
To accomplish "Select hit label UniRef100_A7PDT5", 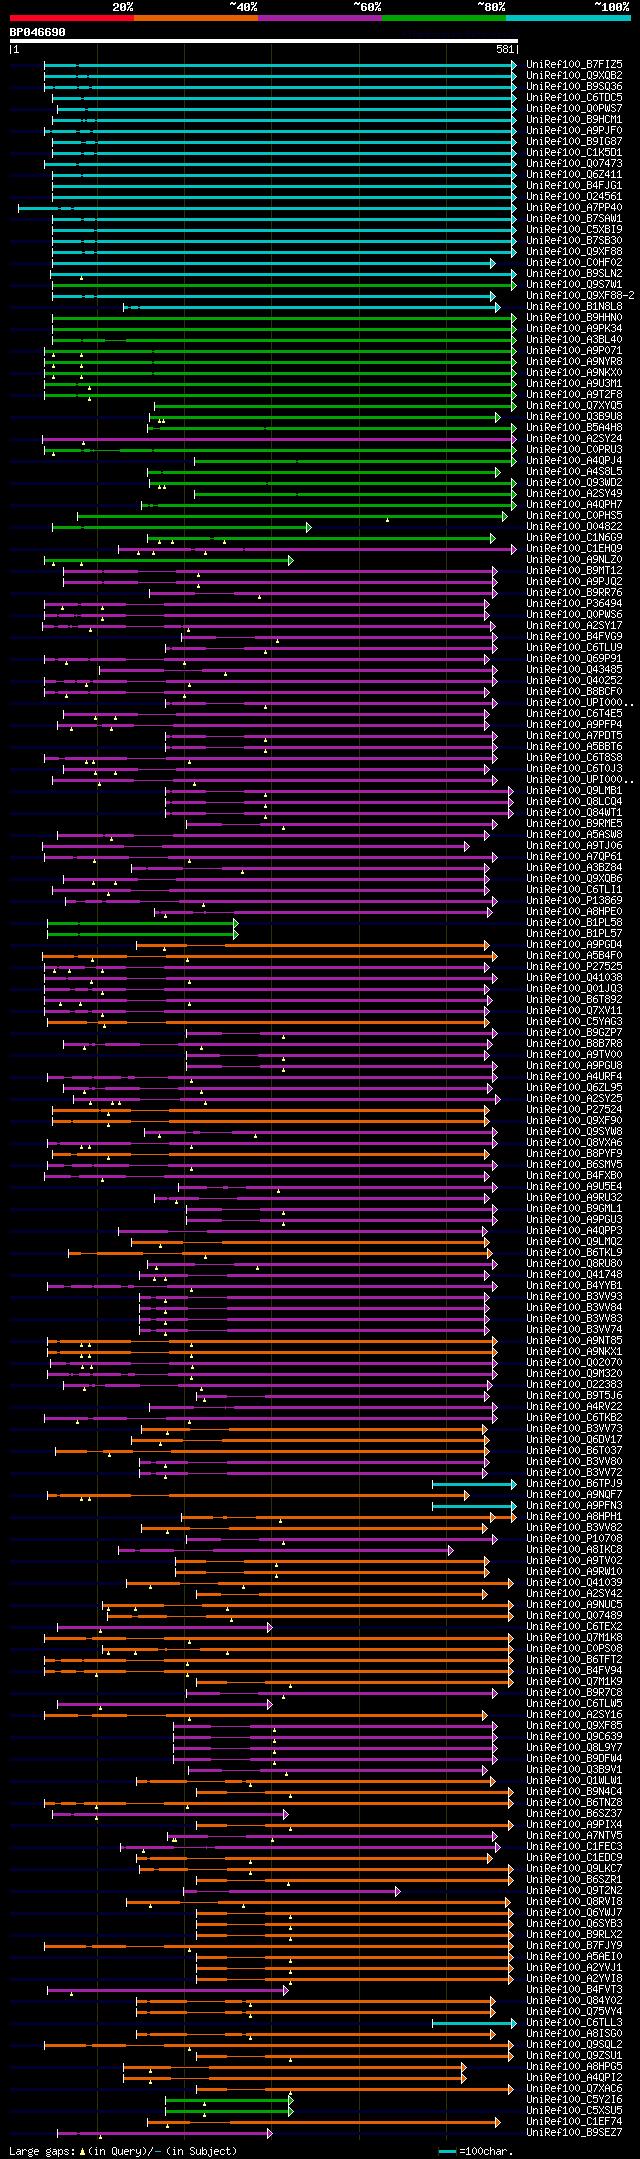I will coord(574,735).
